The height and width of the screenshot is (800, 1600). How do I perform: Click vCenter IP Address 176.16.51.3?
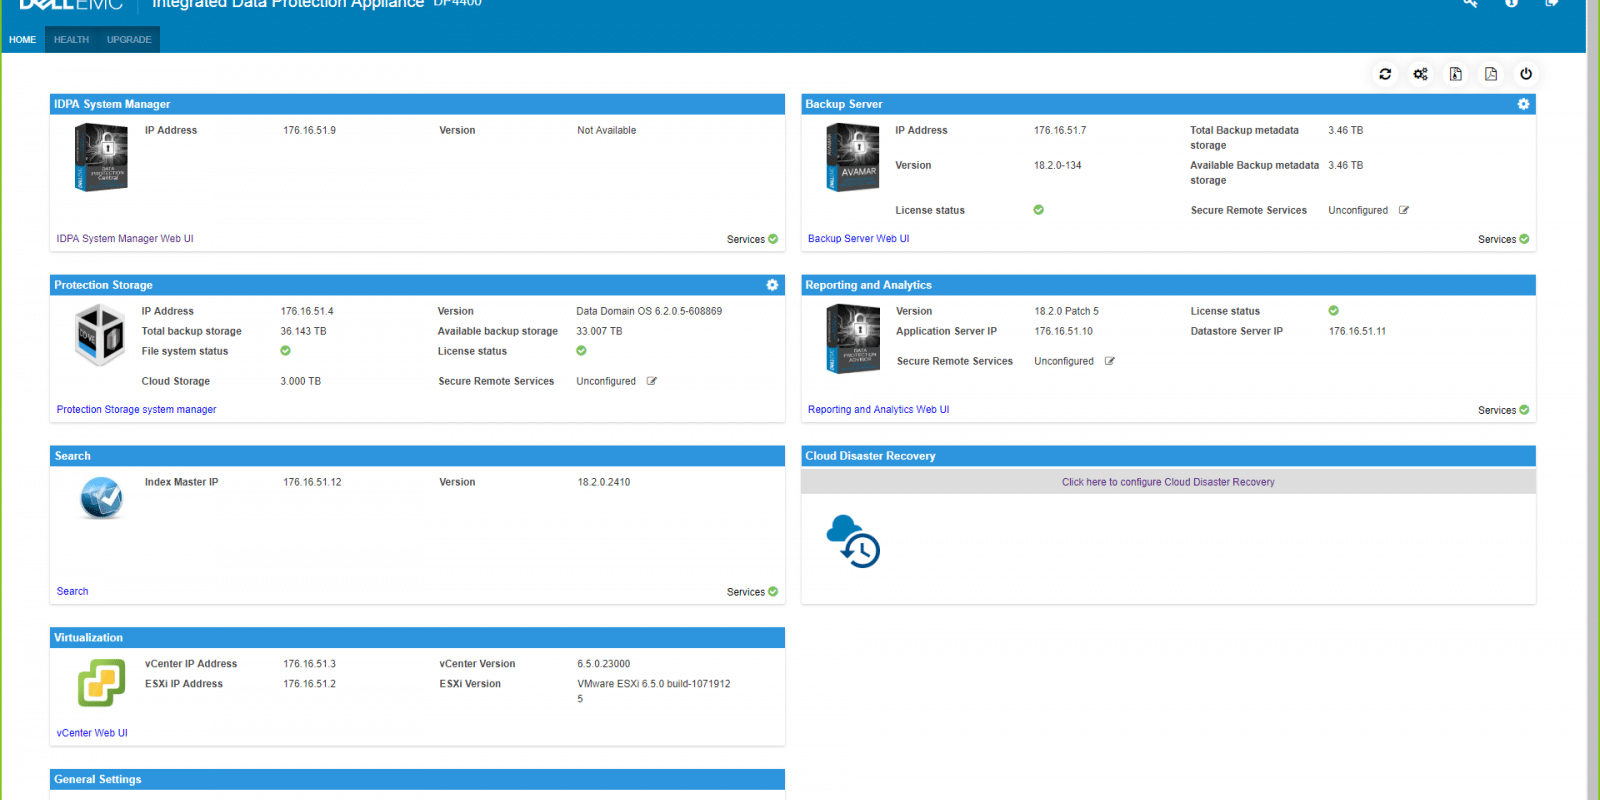tap(309, 664)
